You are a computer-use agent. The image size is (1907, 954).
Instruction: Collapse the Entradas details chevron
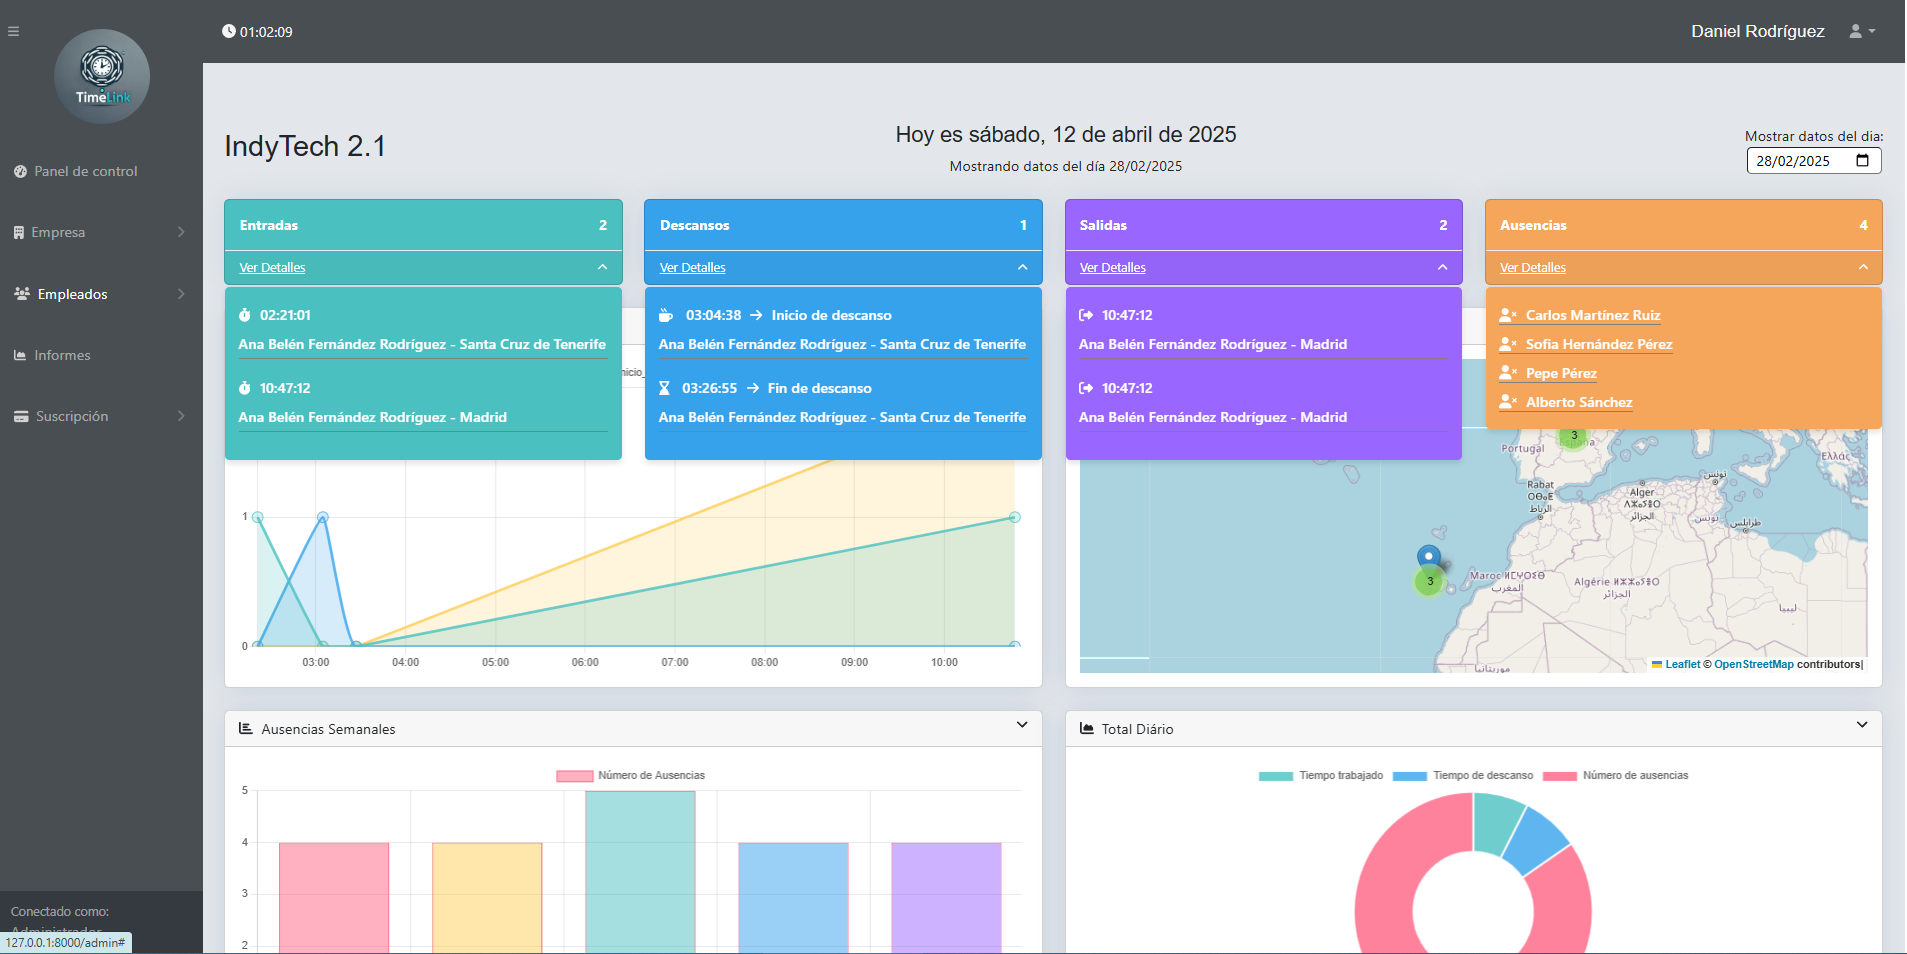click(x=602, y=267)
